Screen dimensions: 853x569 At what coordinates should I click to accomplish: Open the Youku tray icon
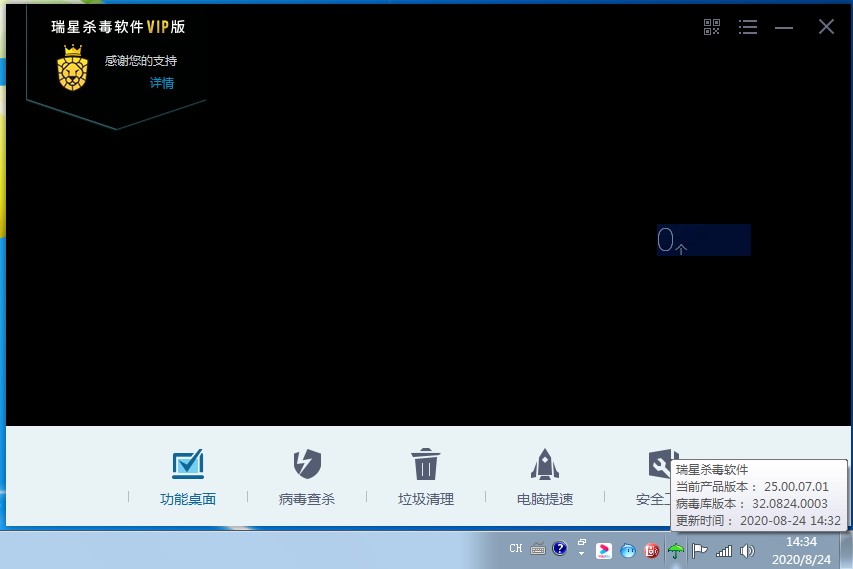[604, 551]
